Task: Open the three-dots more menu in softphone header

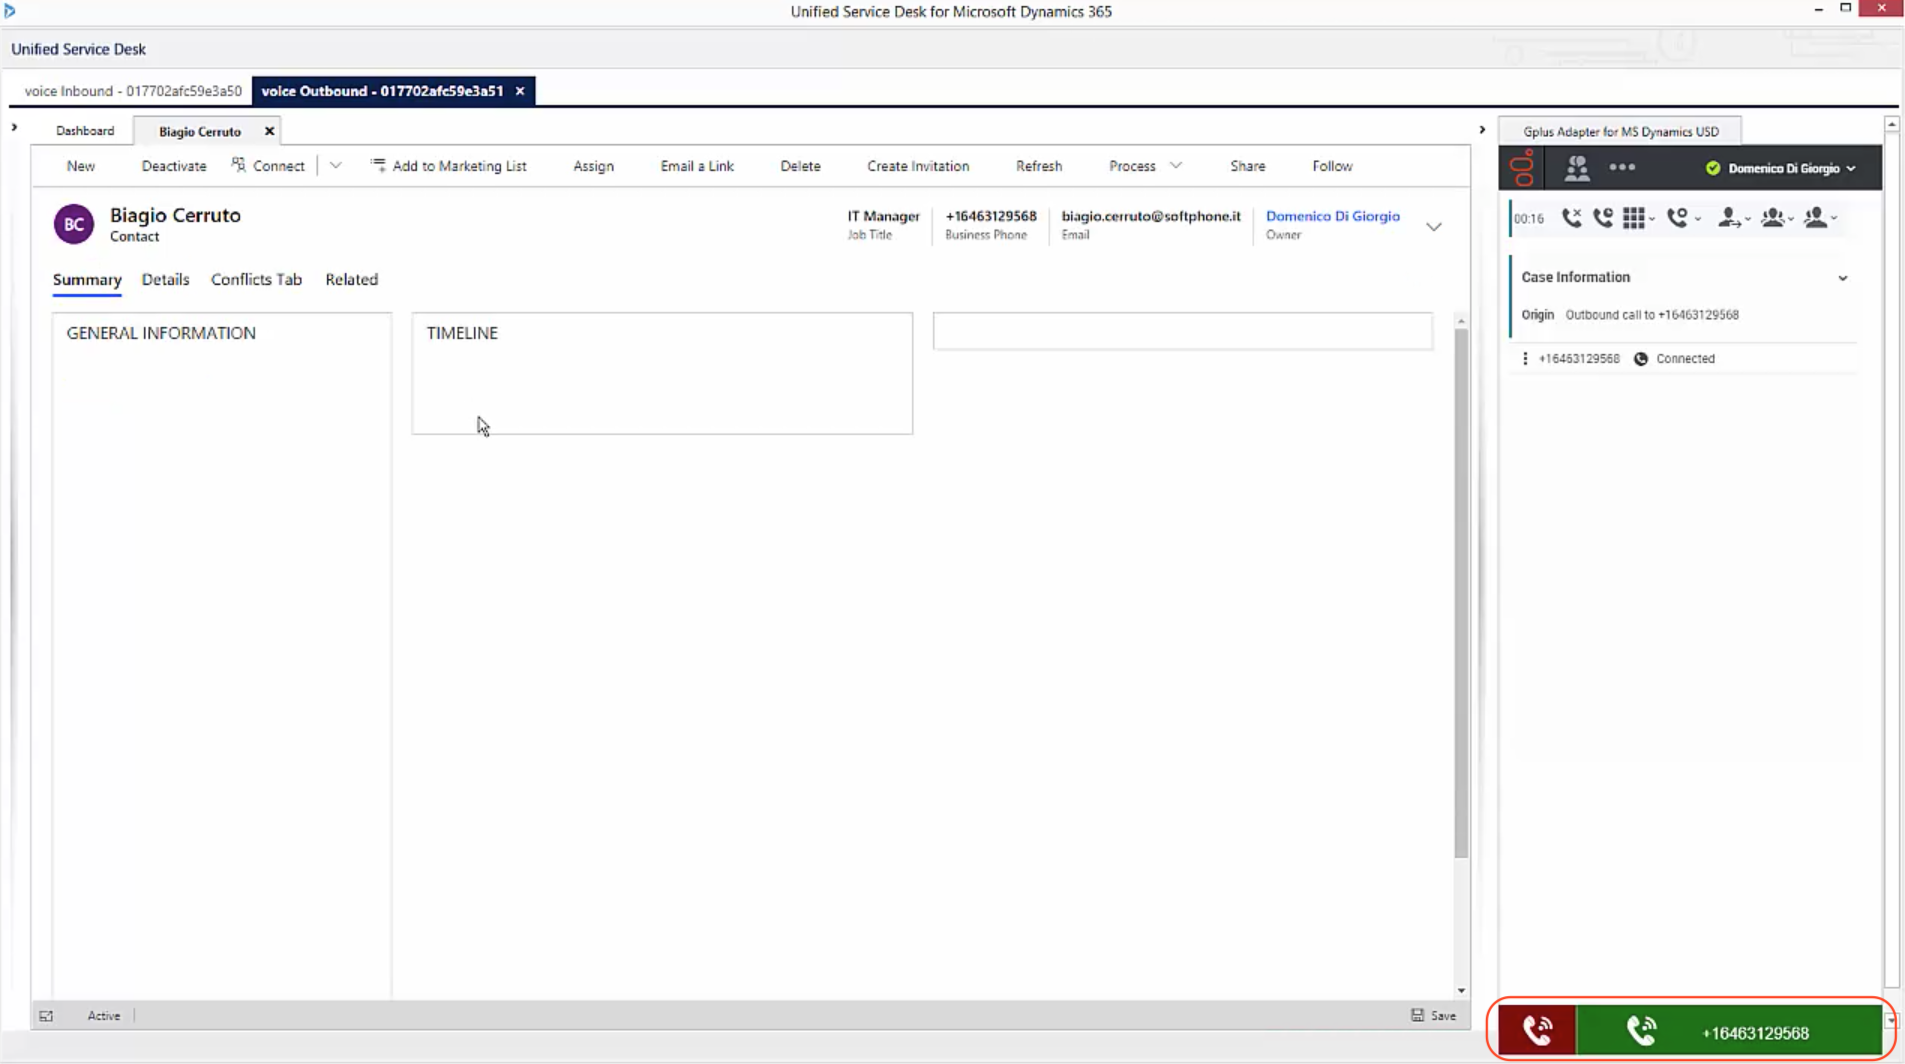Action: pyautogui.click(x=1622, y=168)
